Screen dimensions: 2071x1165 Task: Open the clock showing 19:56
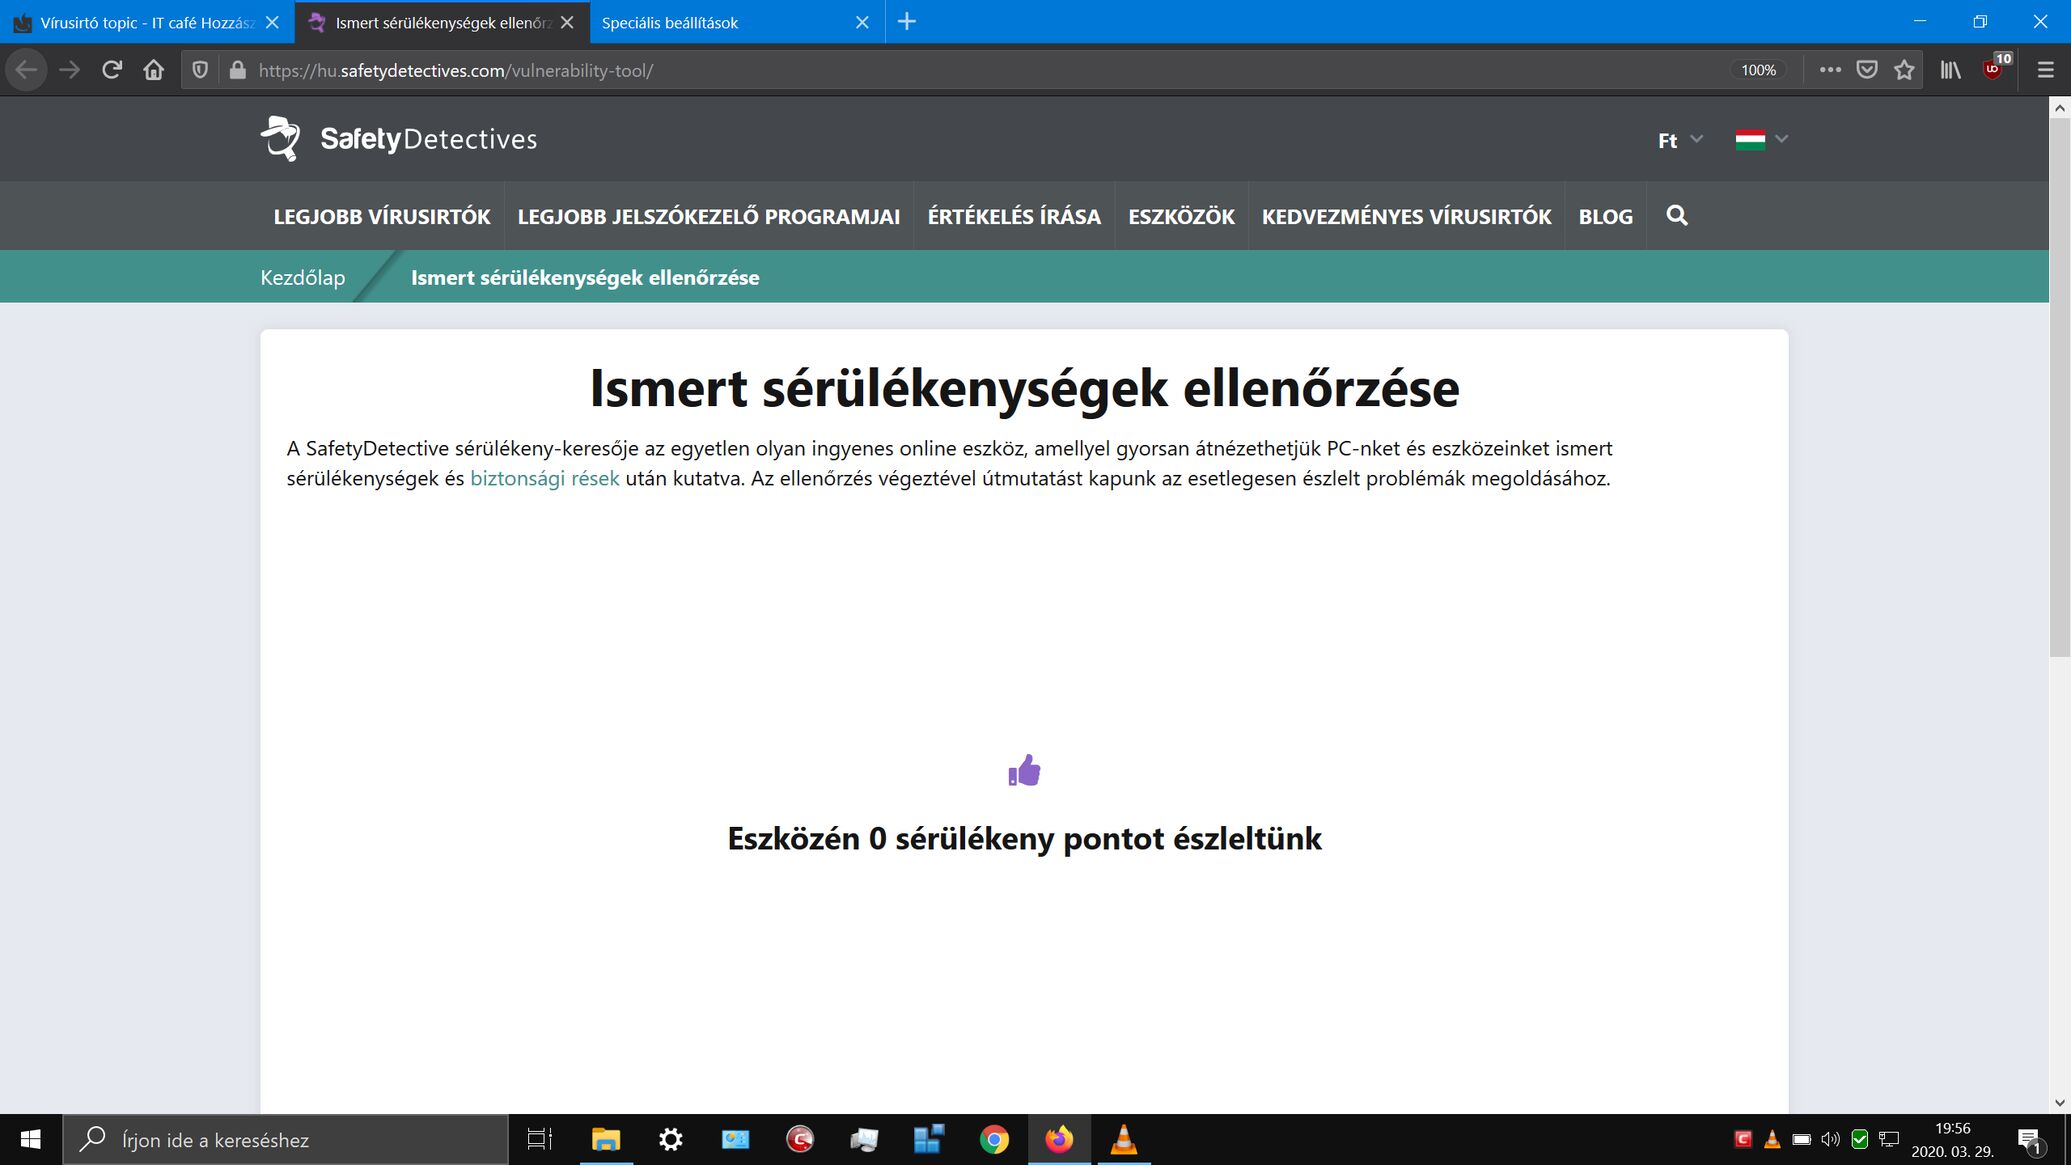tap(1952, 1139)
